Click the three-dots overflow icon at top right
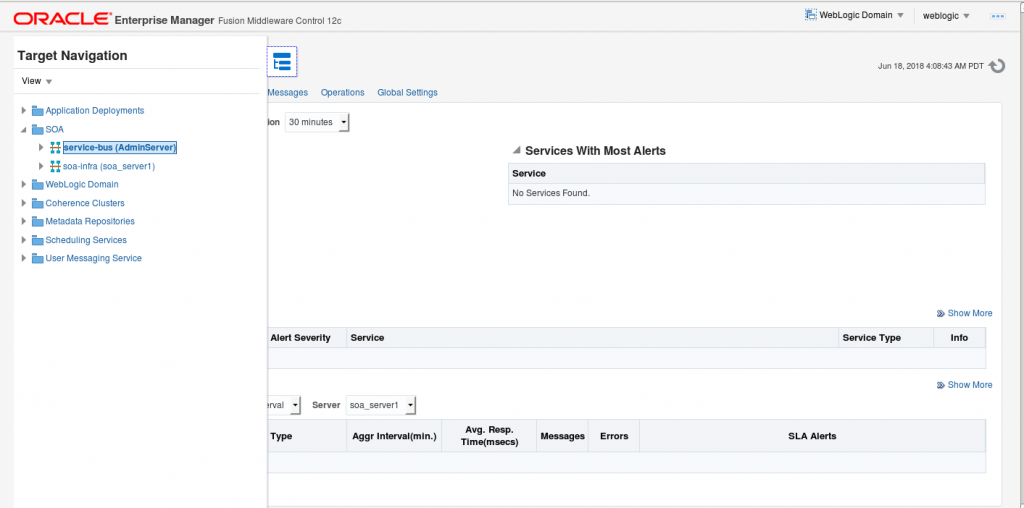This screenshot has width=1024, height=508. click(997, 16)
